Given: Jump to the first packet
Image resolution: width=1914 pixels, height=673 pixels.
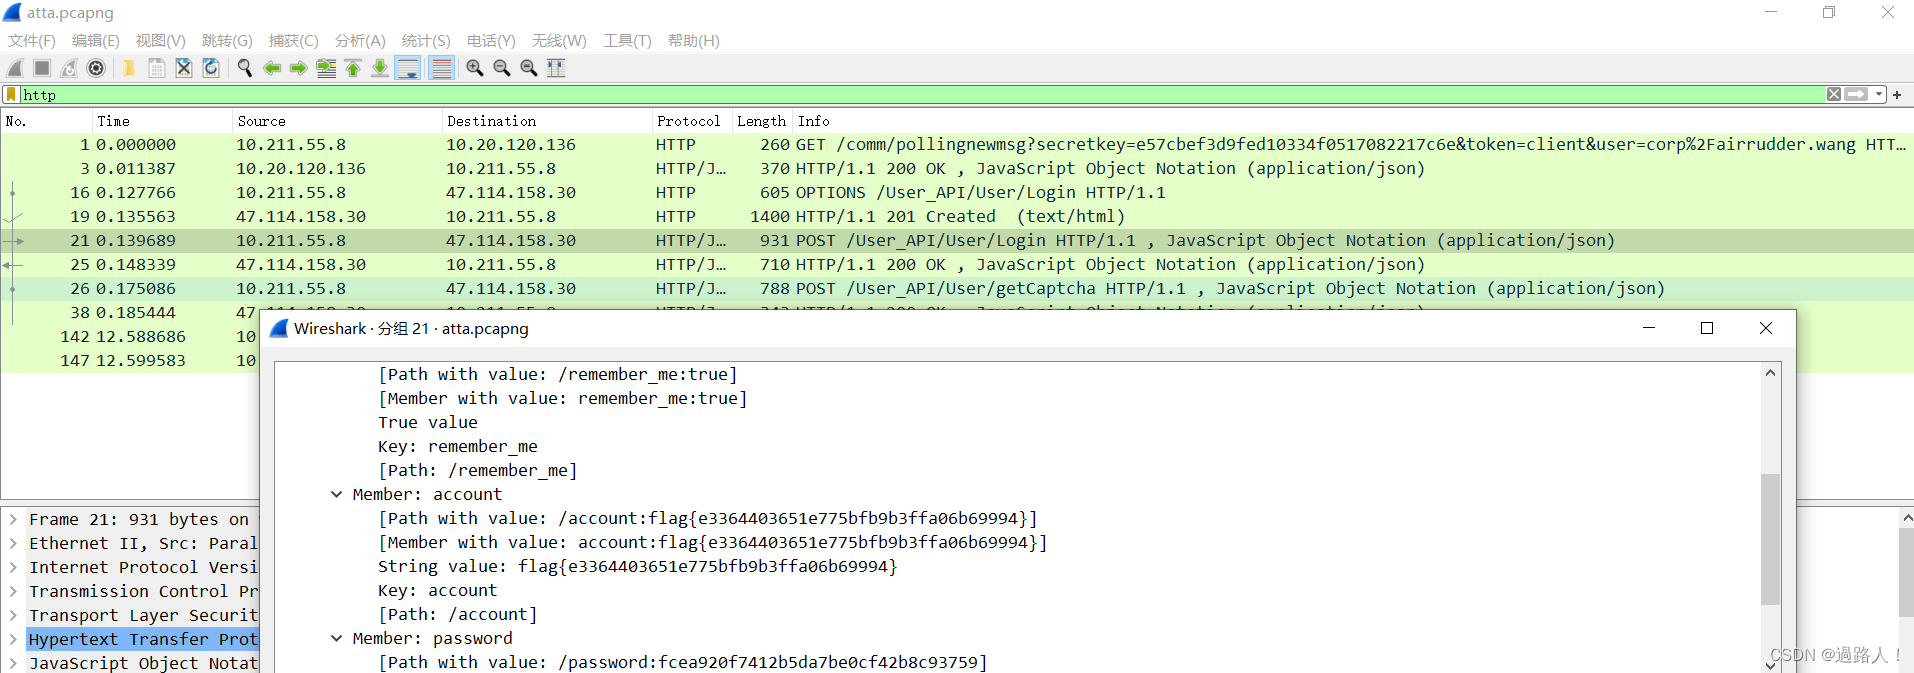Looking at the screenshot, I should pyautogui.click(x=353, y=68).
